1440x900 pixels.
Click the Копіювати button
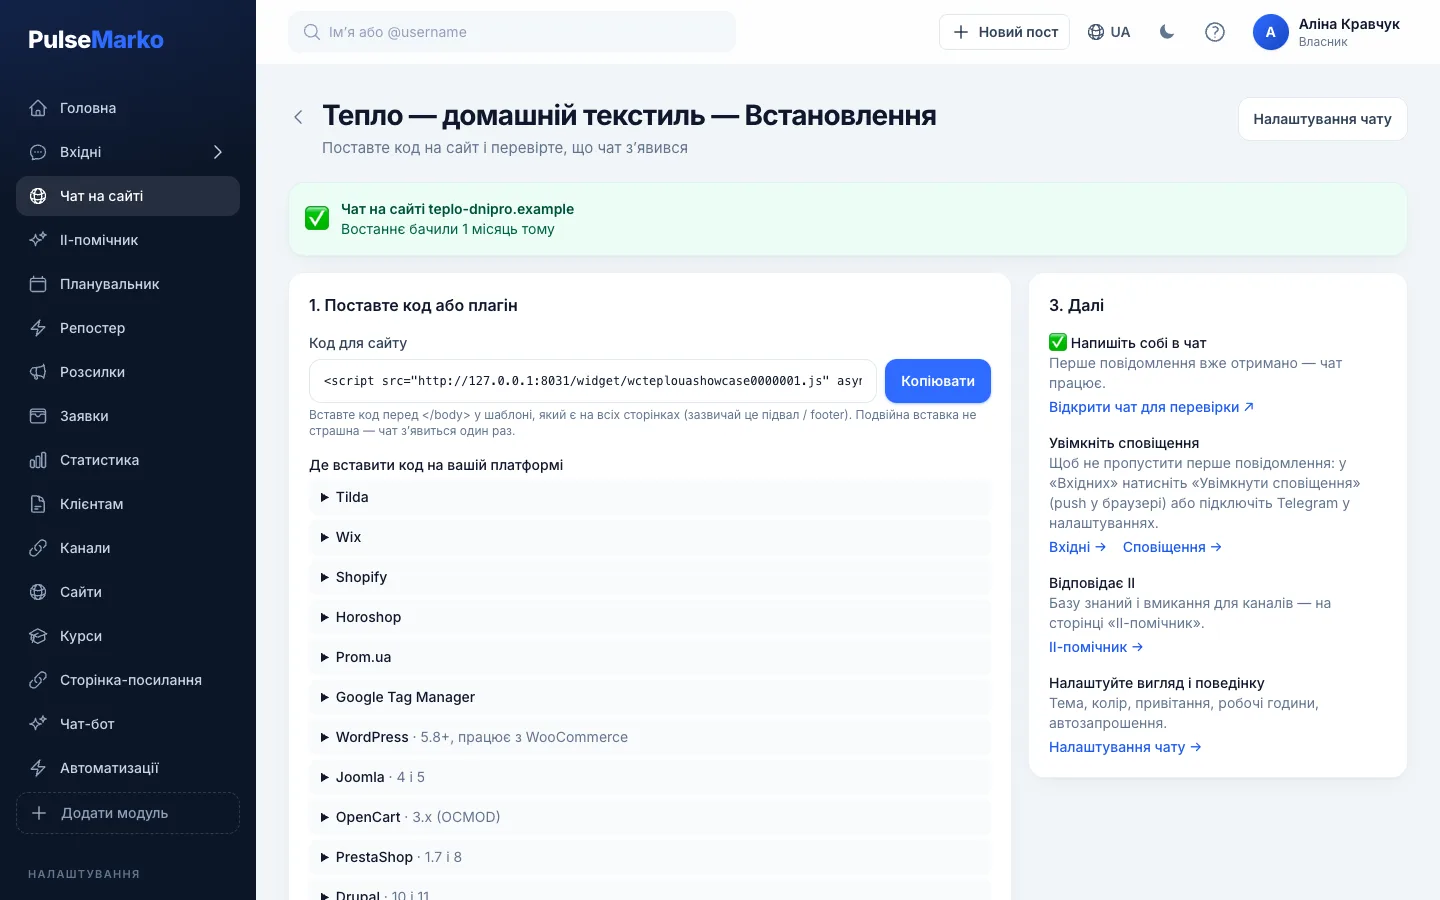[x=938, y=381]
